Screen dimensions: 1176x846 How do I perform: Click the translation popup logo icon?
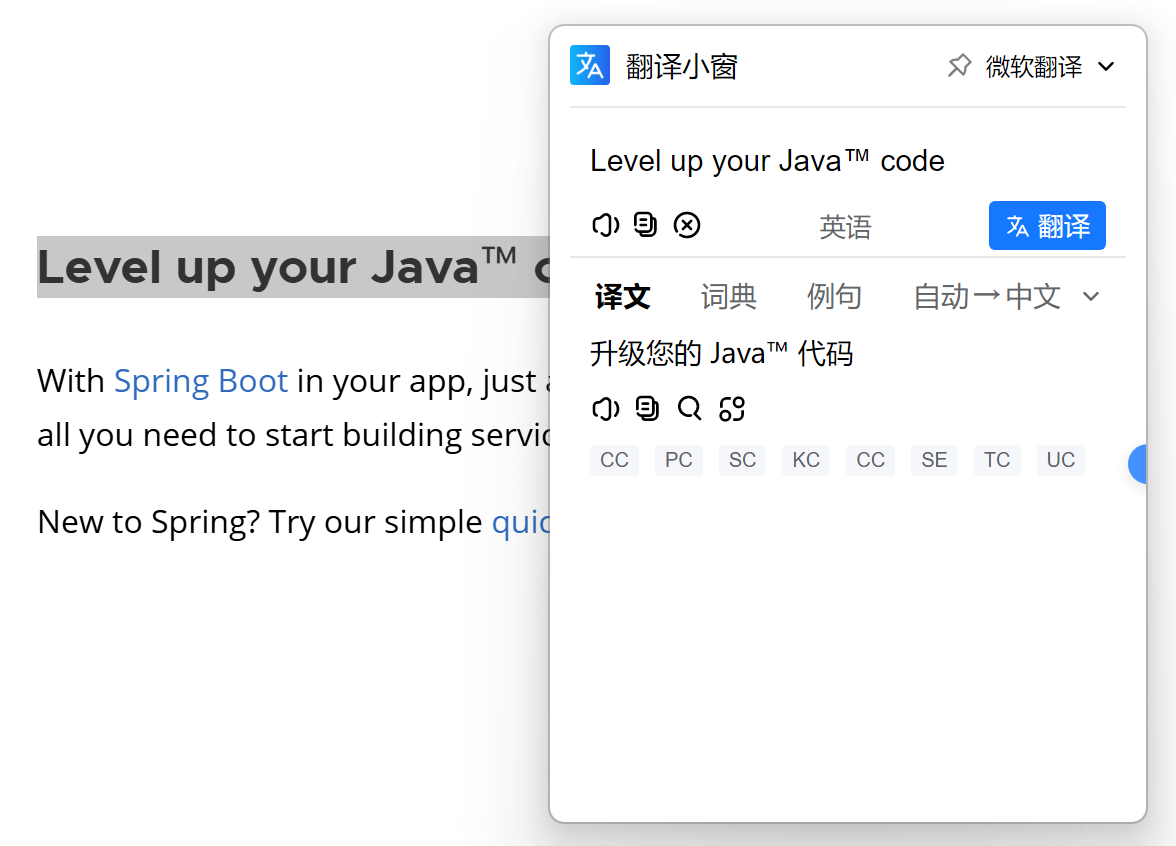590,65
